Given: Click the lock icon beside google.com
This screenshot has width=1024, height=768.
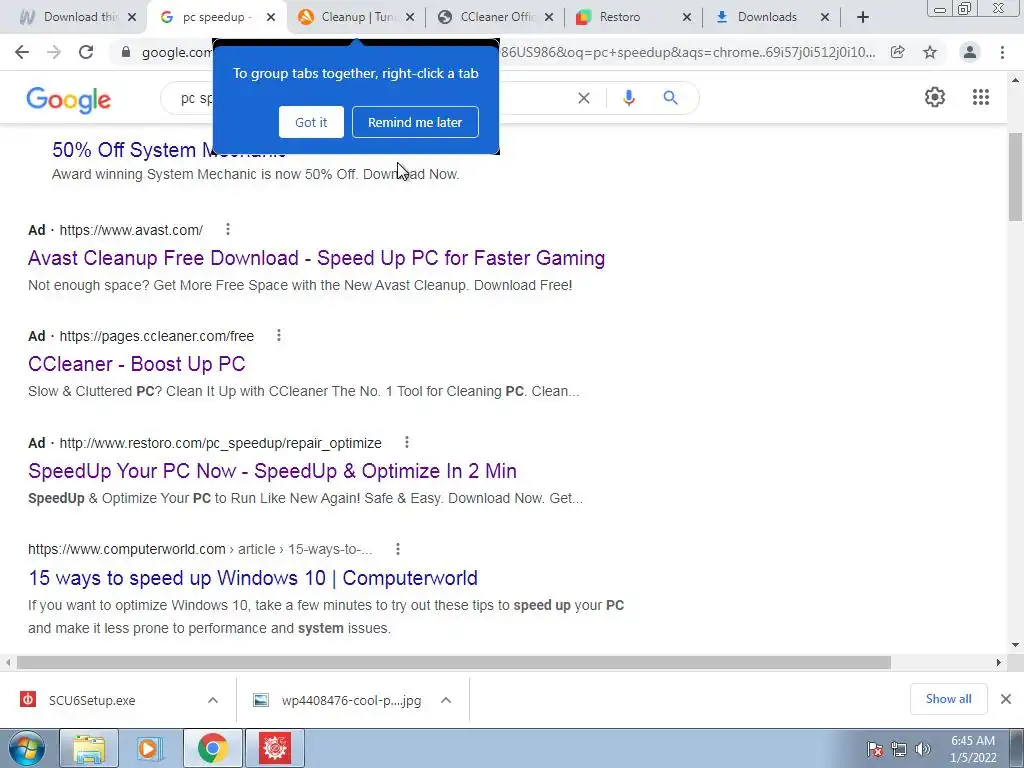Looking at the screenshot, I should click(126, 52).
